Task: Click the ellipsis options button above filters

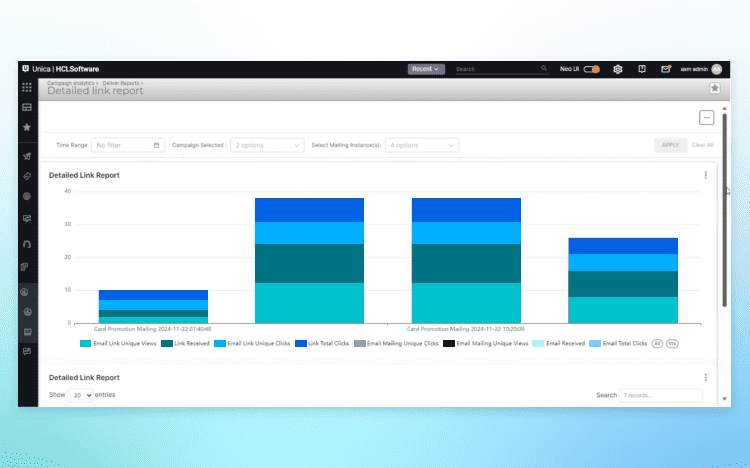Action: 706,118
